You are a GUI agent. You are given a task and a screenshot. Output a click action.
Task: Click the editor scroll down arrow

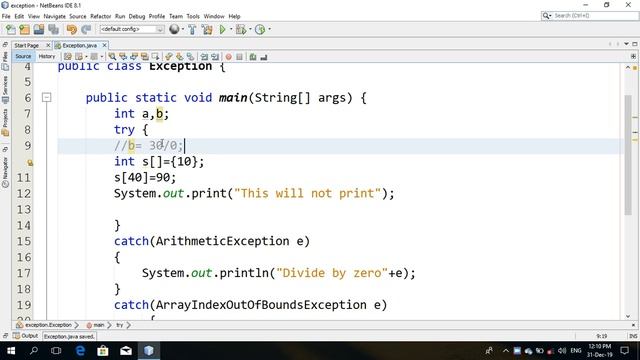click(x=628, y=316)
